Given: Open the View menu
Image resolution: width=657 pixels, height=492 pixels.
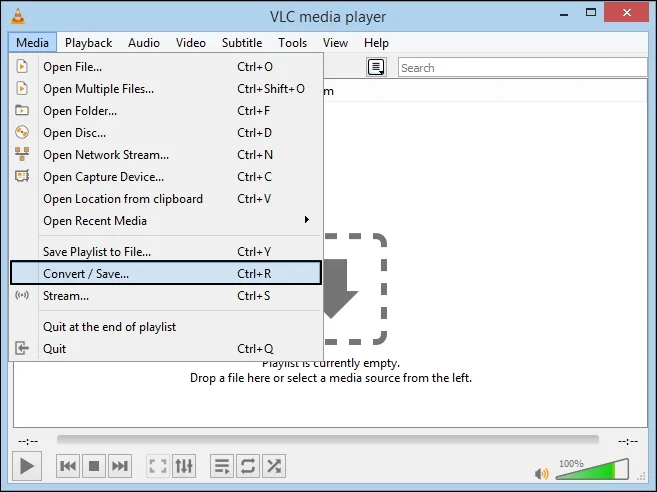Looking at the screenshot, I should [335, 43].
